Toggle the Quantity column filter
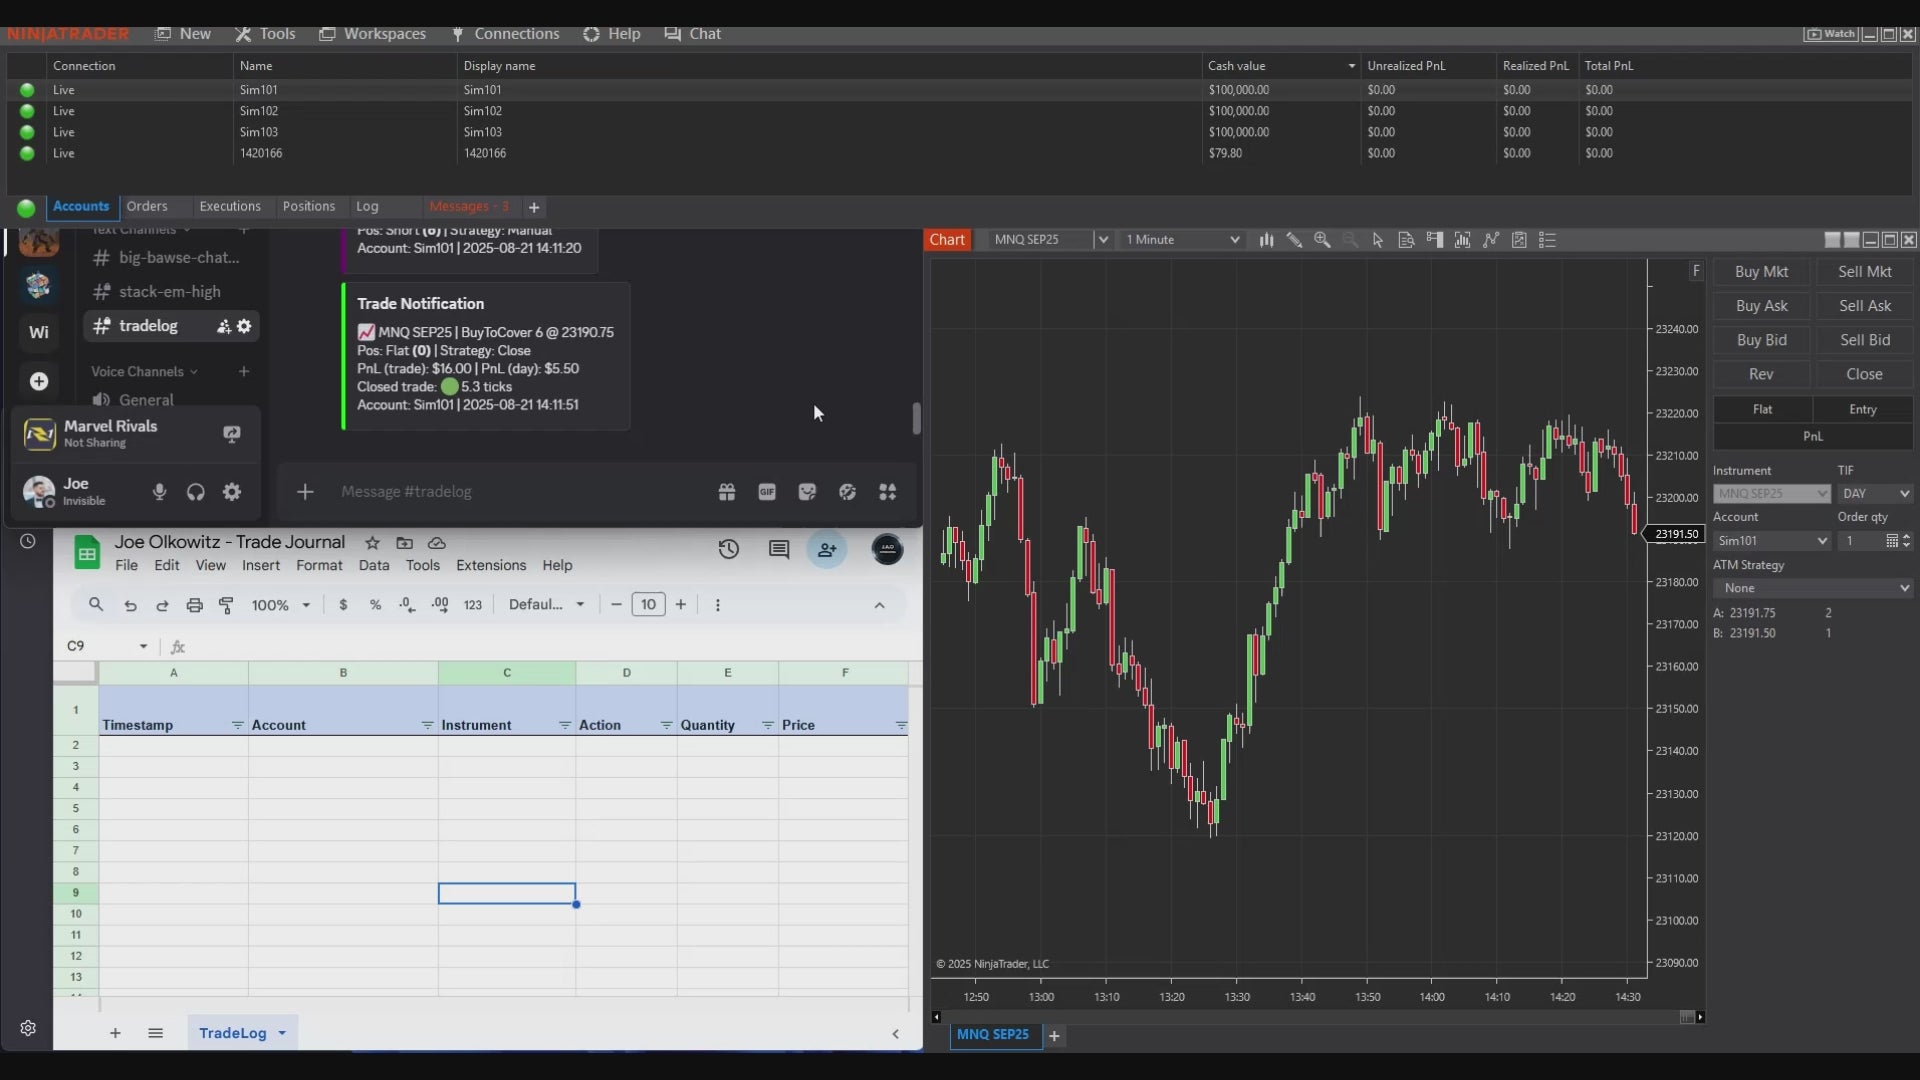The image size is (1920, 1080). (767, 725)
